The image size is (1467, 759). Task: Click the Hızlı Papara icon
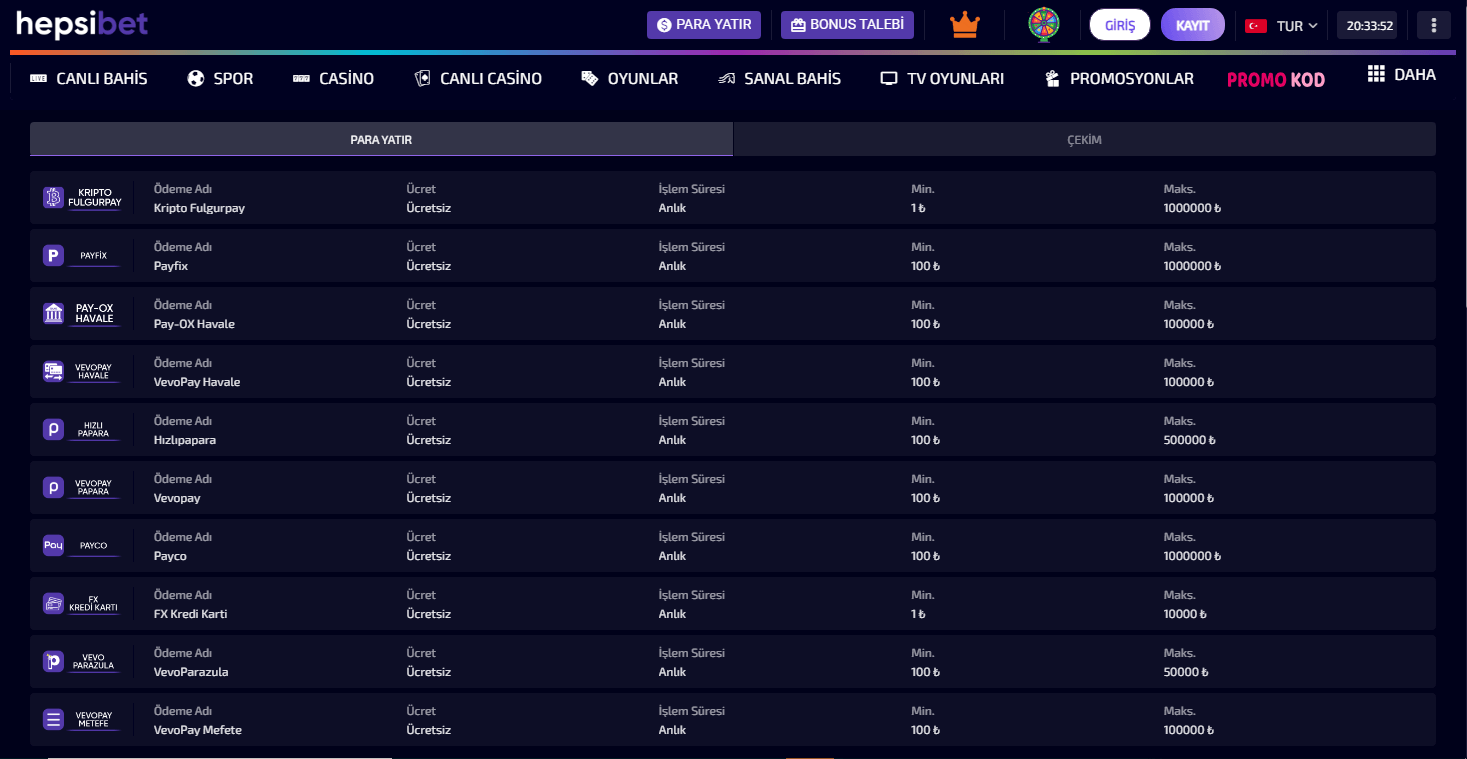[53, 430]
